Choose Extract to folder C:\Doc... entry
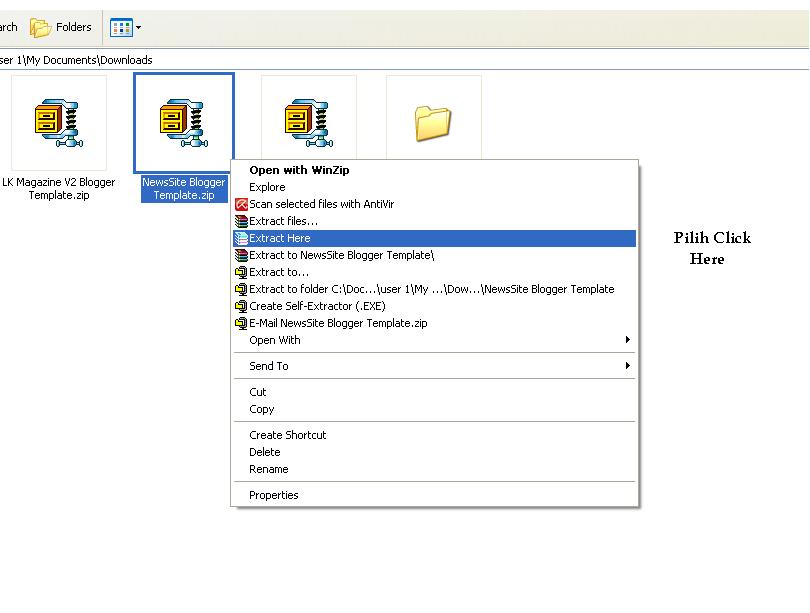The height and width of the screenshot is (613, 810). point(434,289)
